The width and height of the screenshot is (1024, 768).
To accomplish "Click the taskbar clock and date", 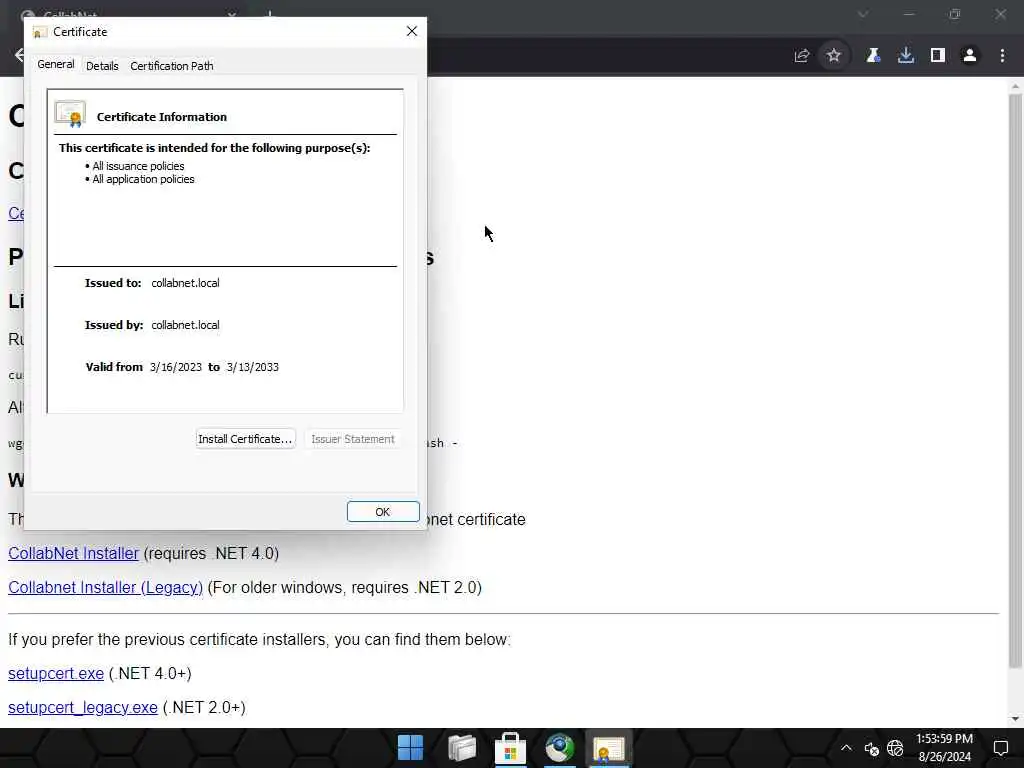I will tap(944, 748).
